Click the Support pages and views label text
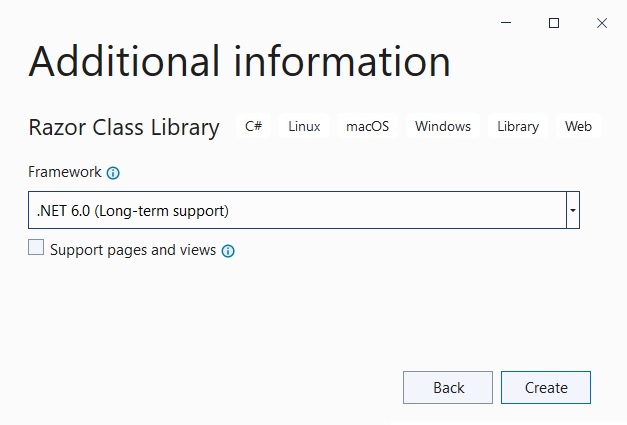This screenshot has width=627, height=425. [x=133, y=250]
